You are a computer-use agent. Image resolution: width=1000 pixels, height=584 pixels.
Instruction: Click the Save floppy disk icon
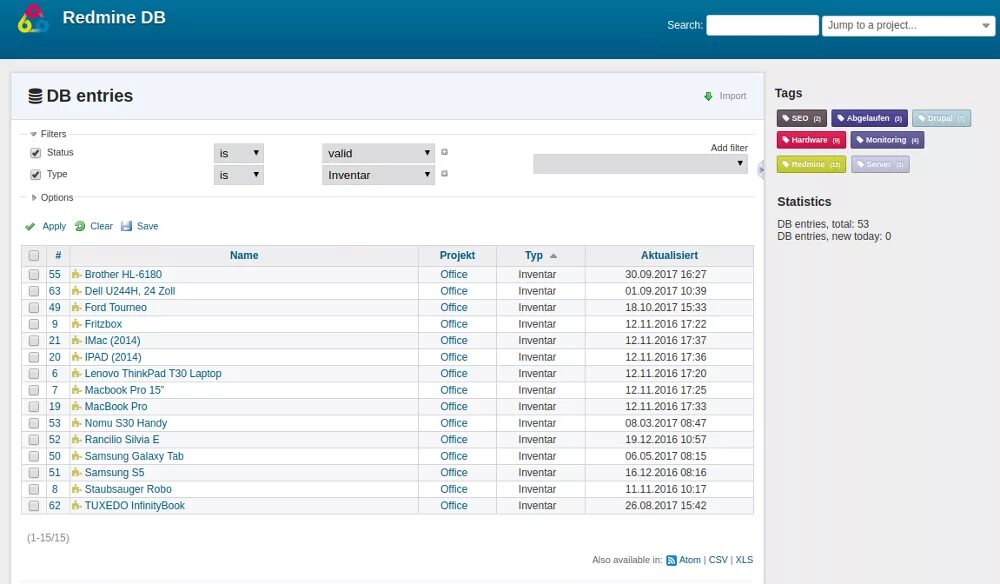(x=126, y=226)
